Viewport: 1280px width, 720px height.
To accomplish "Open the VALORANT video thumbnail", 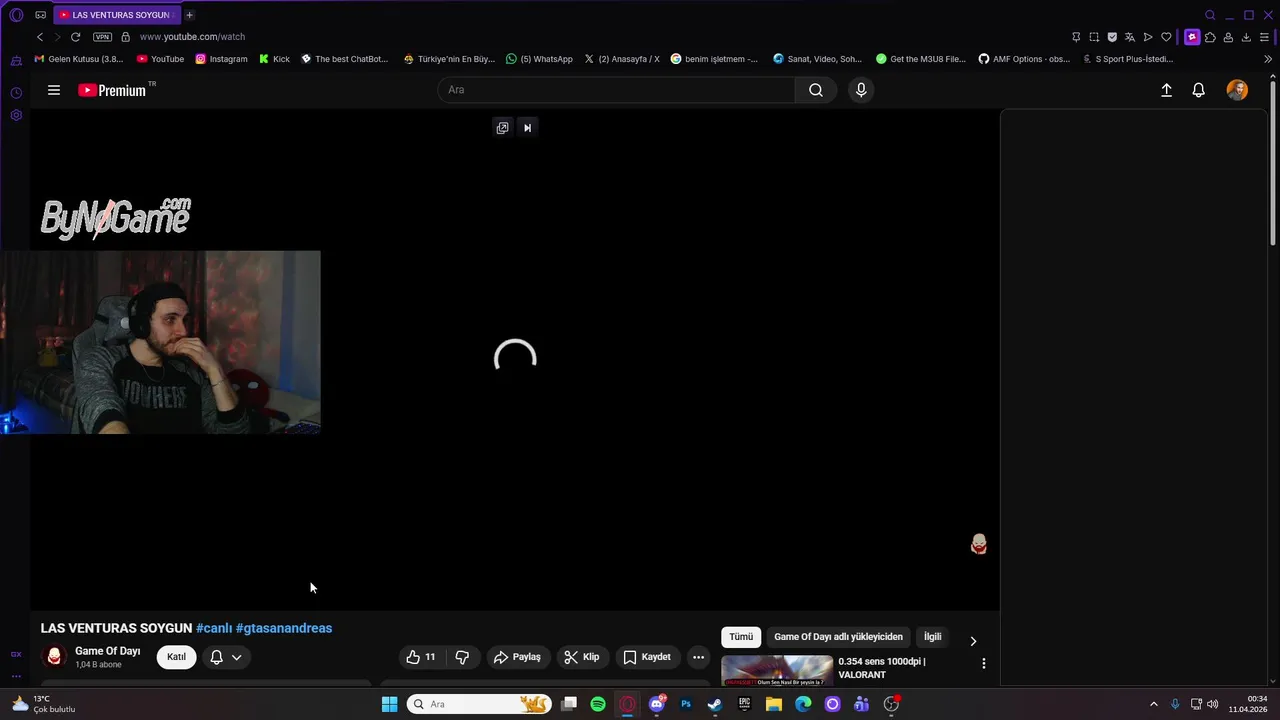I will (x=777, y=671).
